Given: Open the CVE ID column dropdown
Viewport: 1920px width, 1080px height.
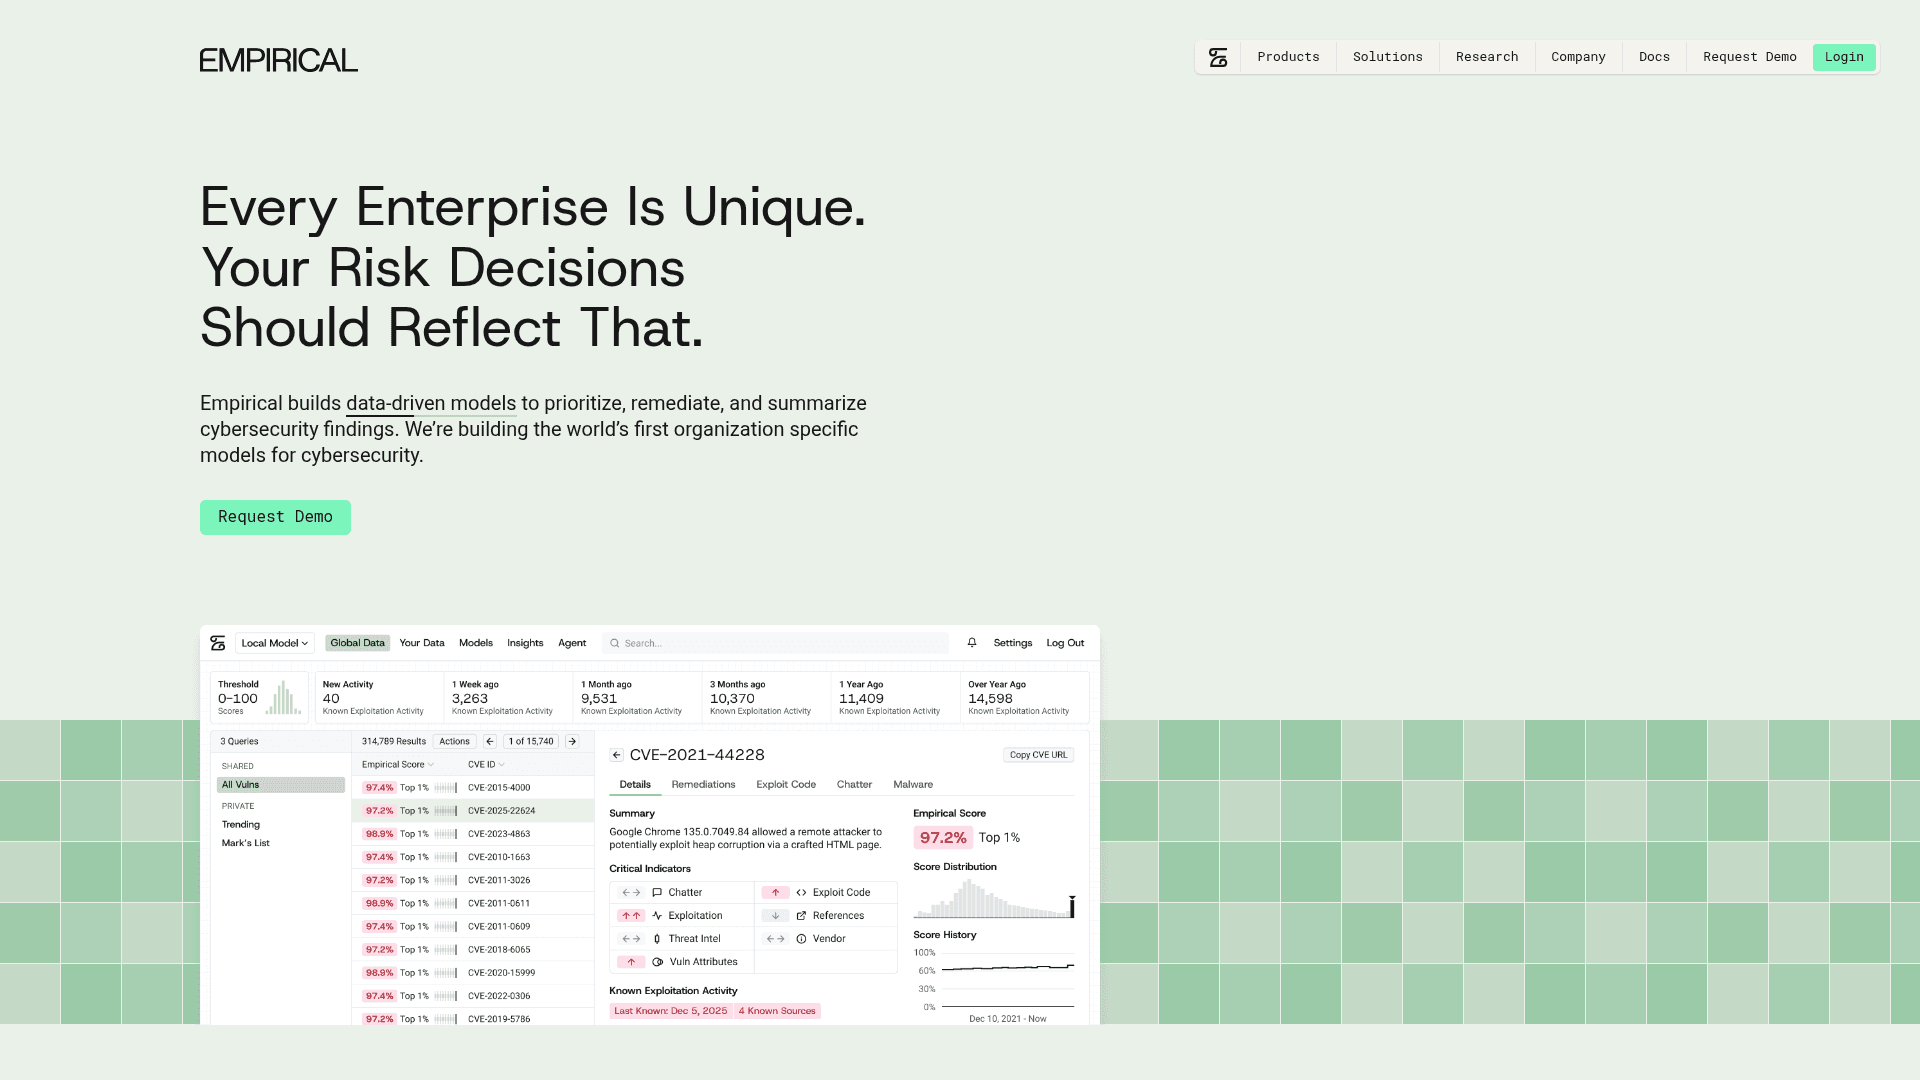Looking at the screenshot, I should point(501,765).
